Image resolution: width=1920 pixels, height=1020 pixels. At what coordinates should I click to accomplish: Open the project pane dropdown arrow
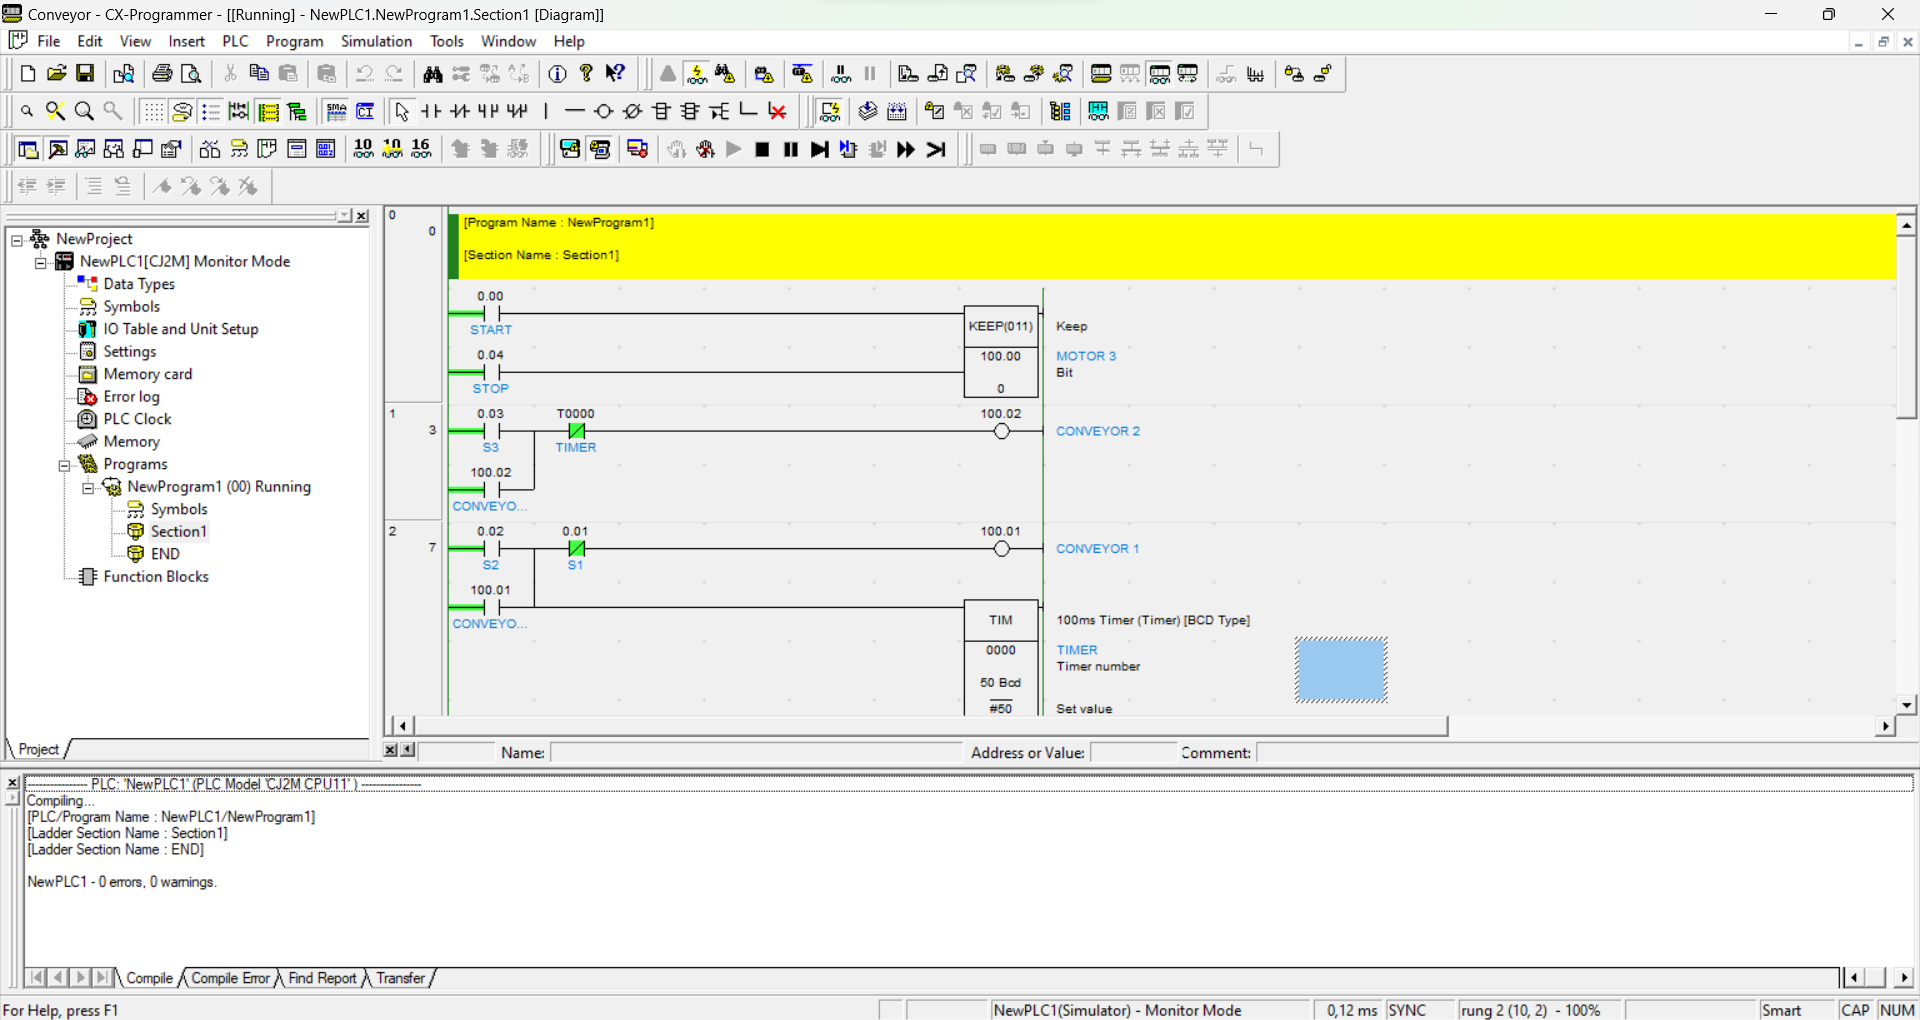point(345,216)
